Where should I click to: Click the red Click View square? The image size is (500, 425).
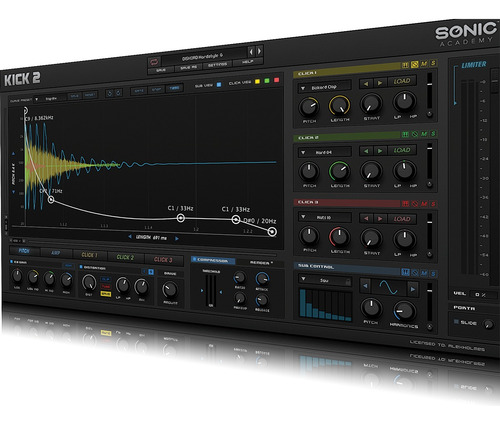click(x=276, y=80)
